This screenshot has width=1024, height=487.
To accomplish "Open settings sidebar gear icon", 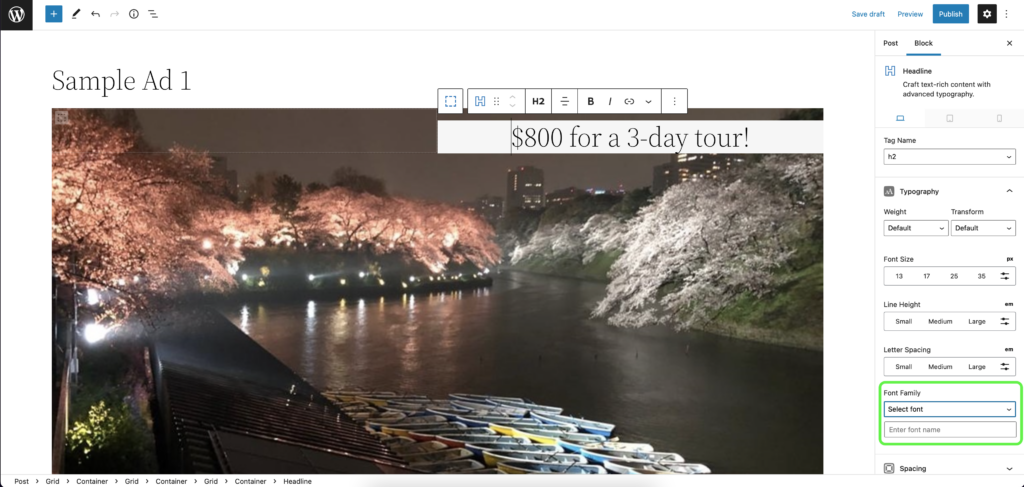I will [987, 14].
